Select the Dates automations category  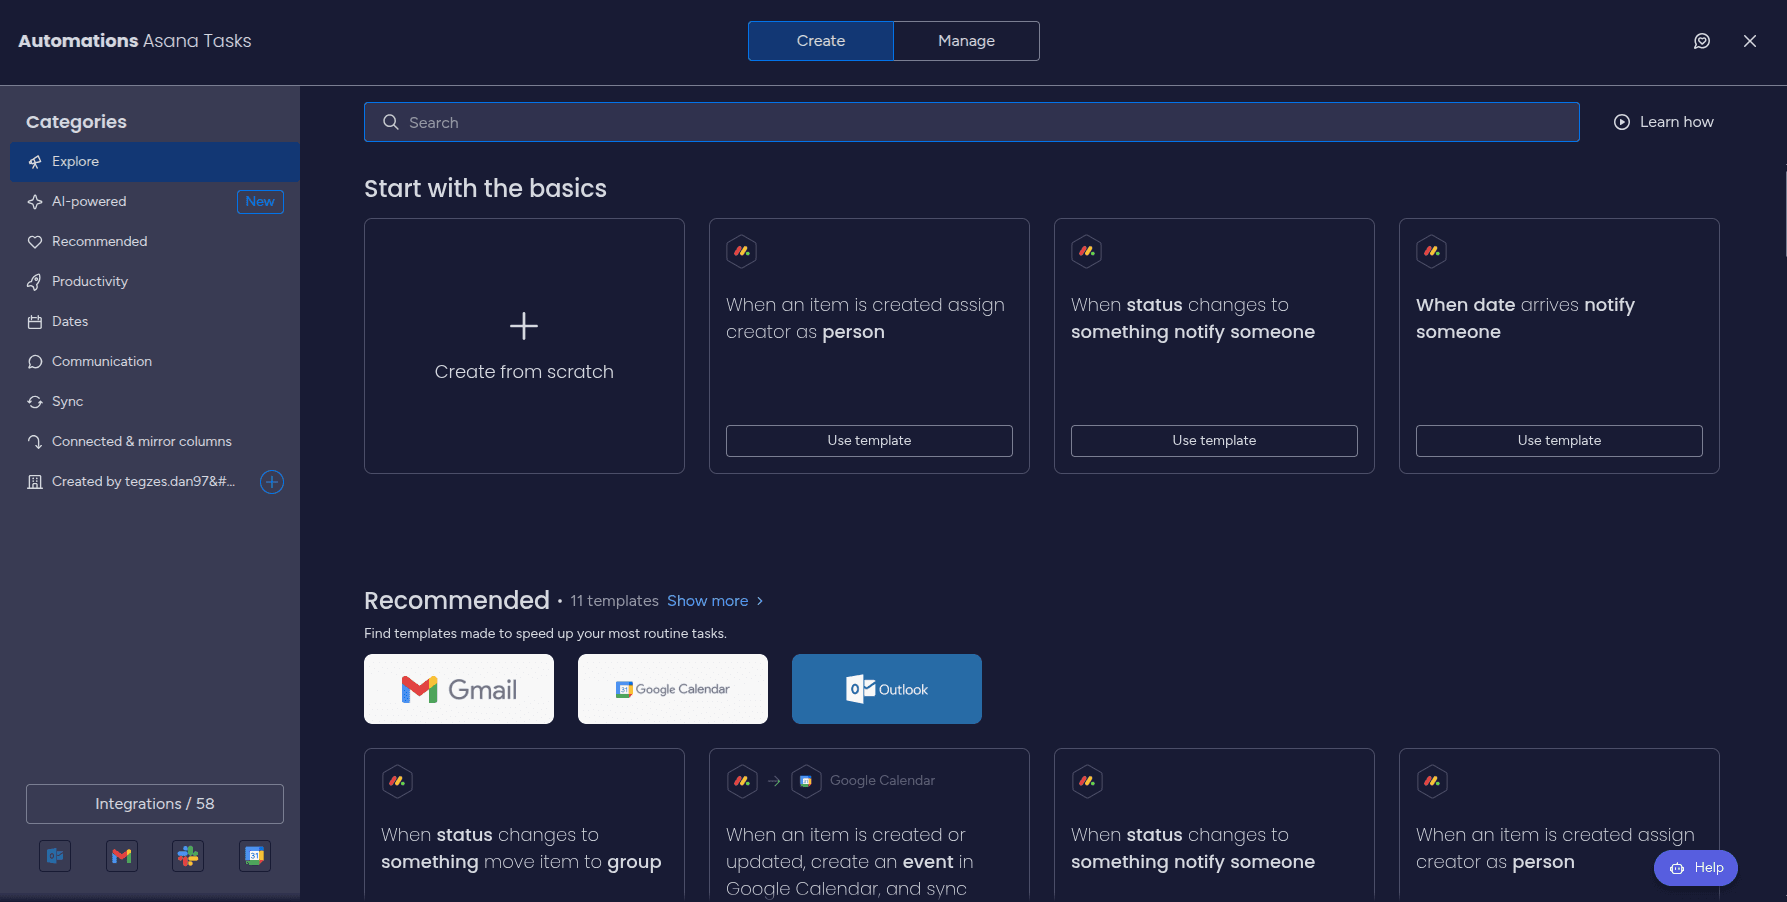[x=70, y=321]
